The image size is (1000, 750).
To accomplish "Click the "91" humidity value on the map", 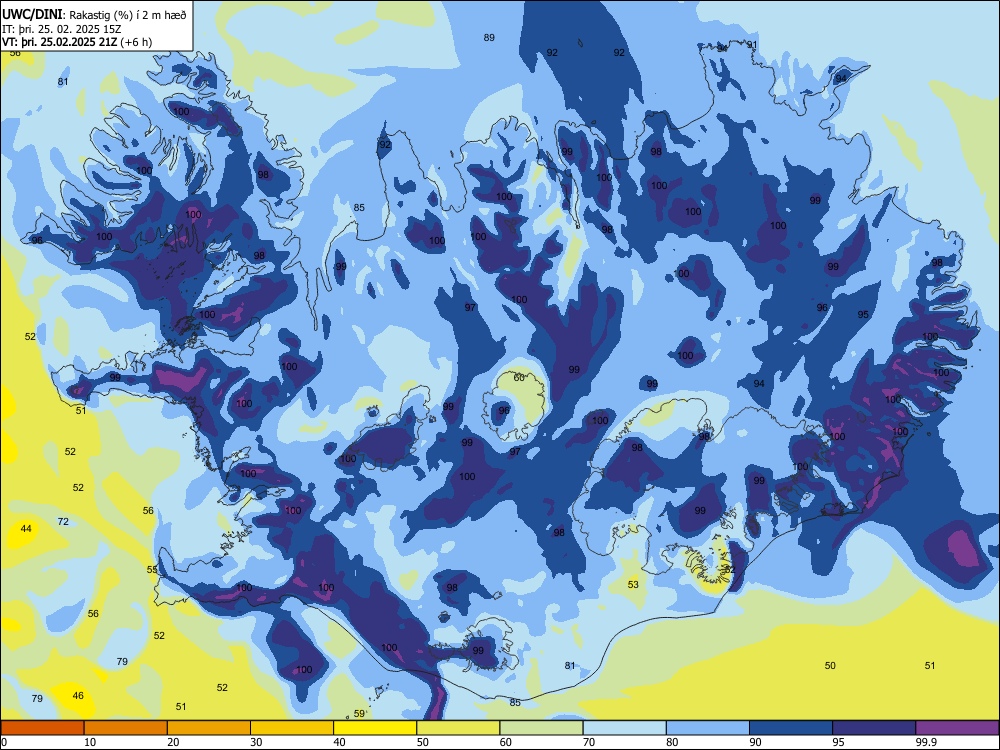I will tap(752, 45).
